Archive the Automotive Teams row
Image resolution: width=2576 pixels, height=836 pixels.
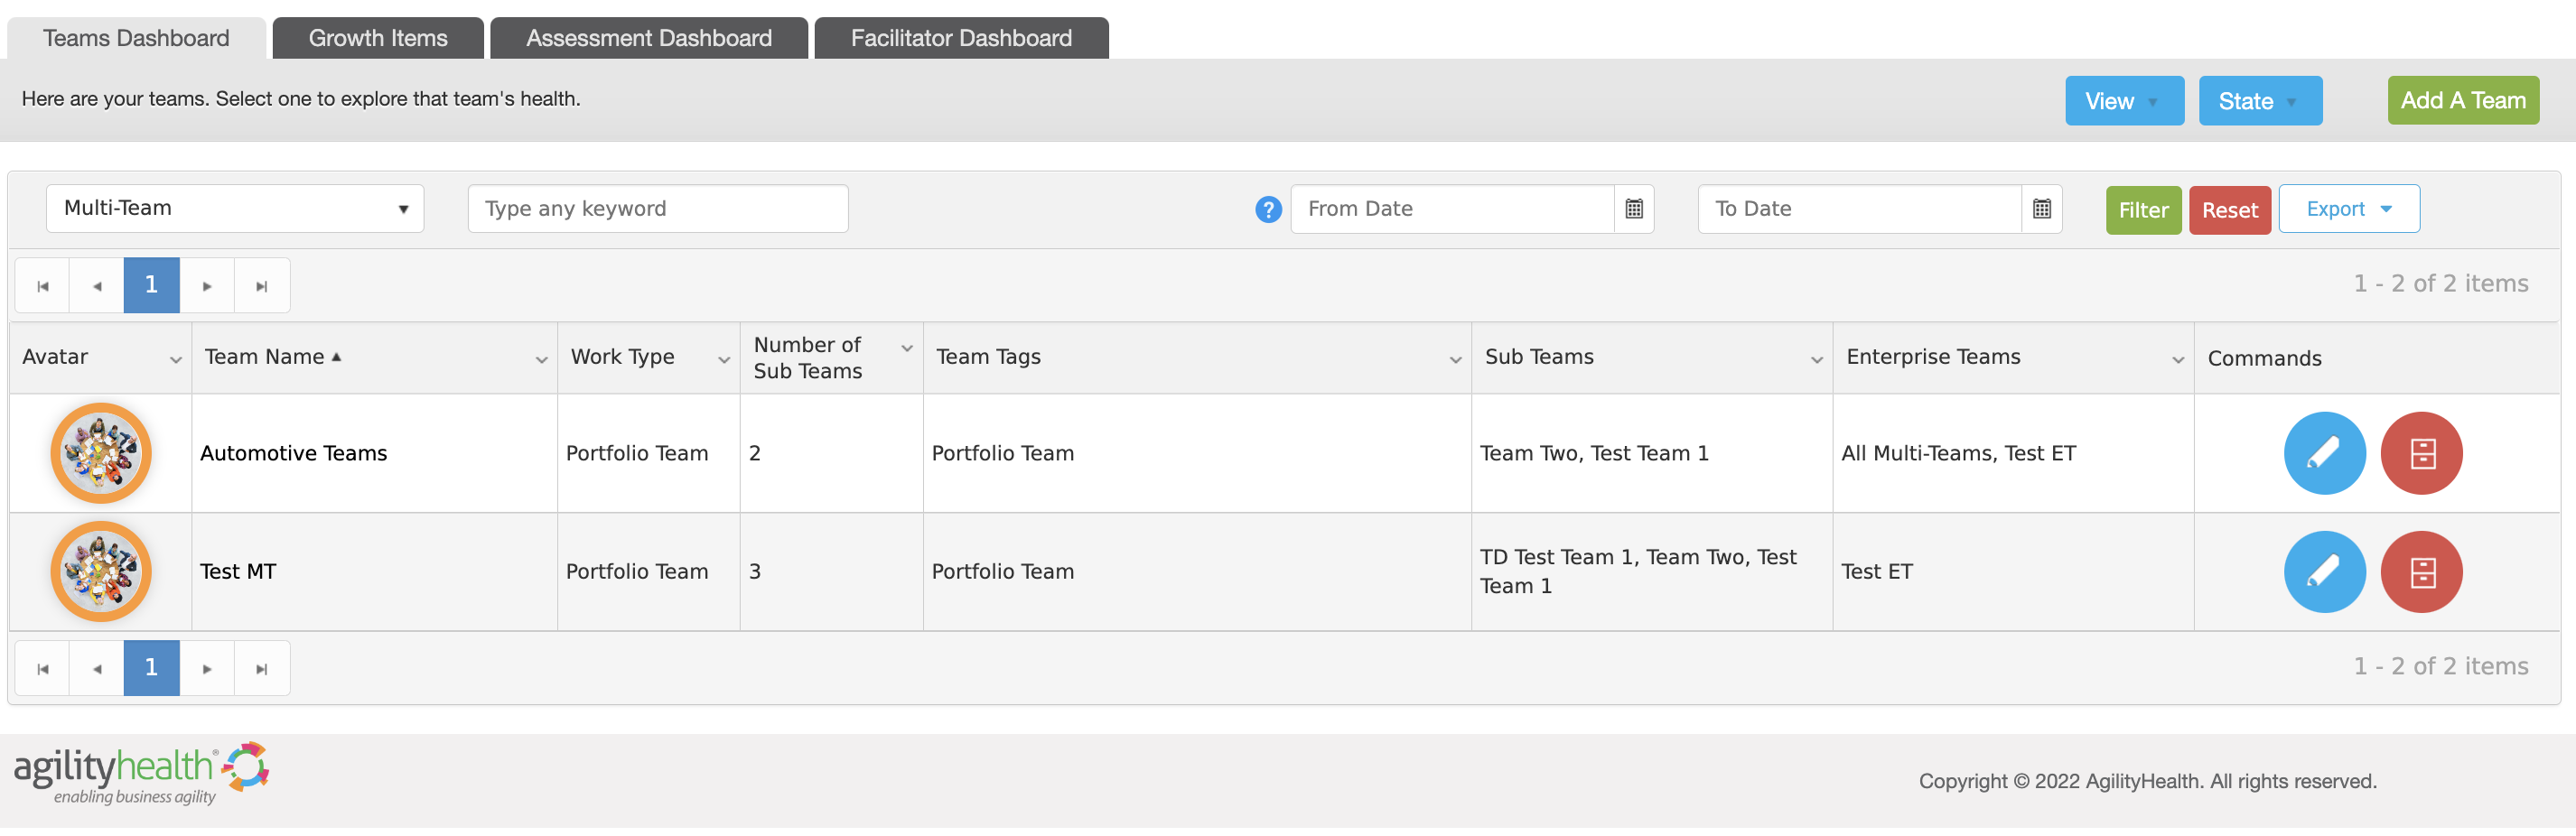point(2421,453)
